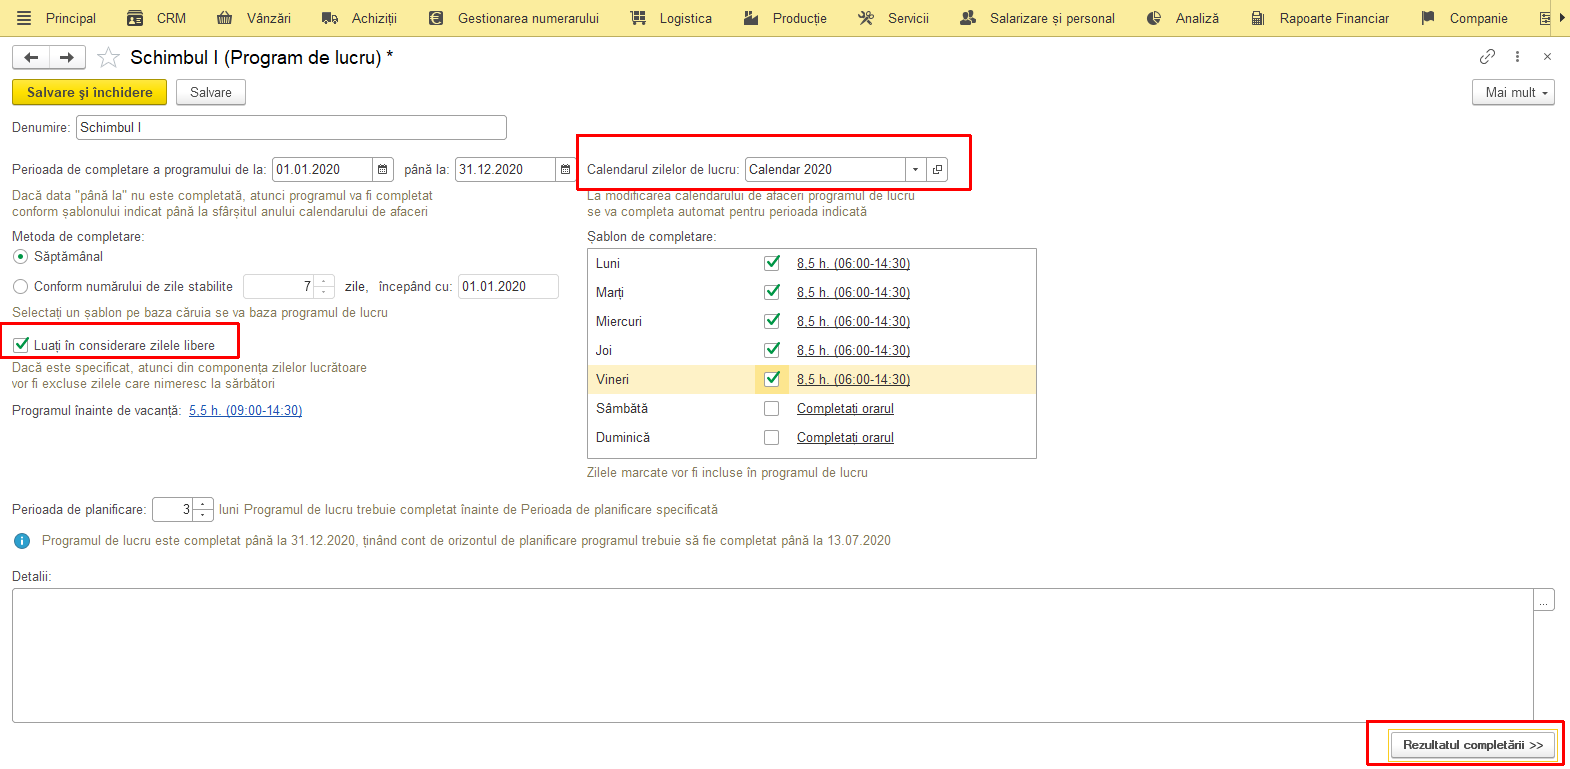Open the Vânzări section
Image resolution: width=1570 pixels, height=769 pixels.
[254, 18]
